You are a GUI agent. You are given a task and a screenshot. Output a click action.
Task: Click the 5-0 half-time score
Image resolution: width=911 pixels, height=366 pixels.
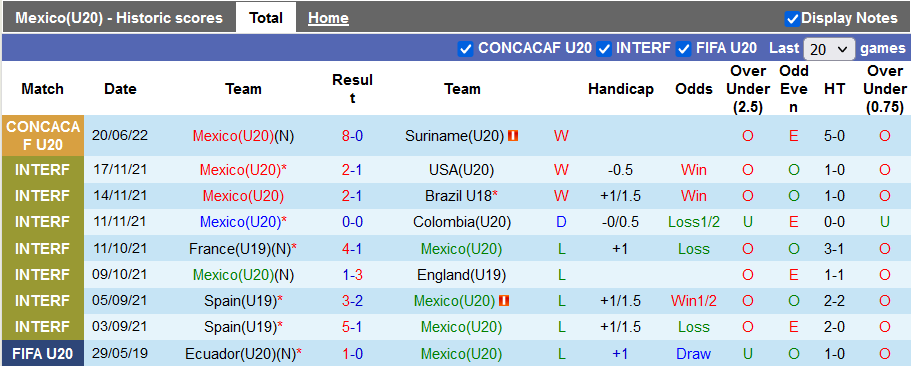[x=834, y=136]
